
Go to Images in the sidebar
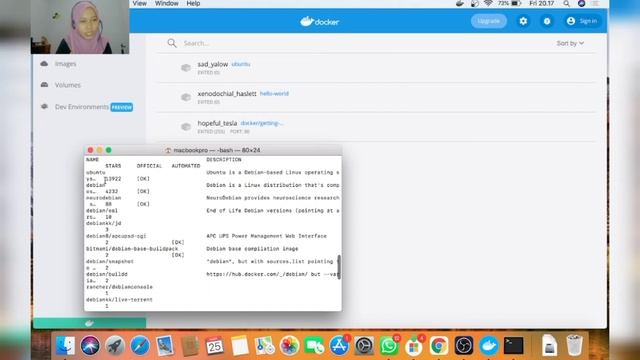(x=65, y=64)
